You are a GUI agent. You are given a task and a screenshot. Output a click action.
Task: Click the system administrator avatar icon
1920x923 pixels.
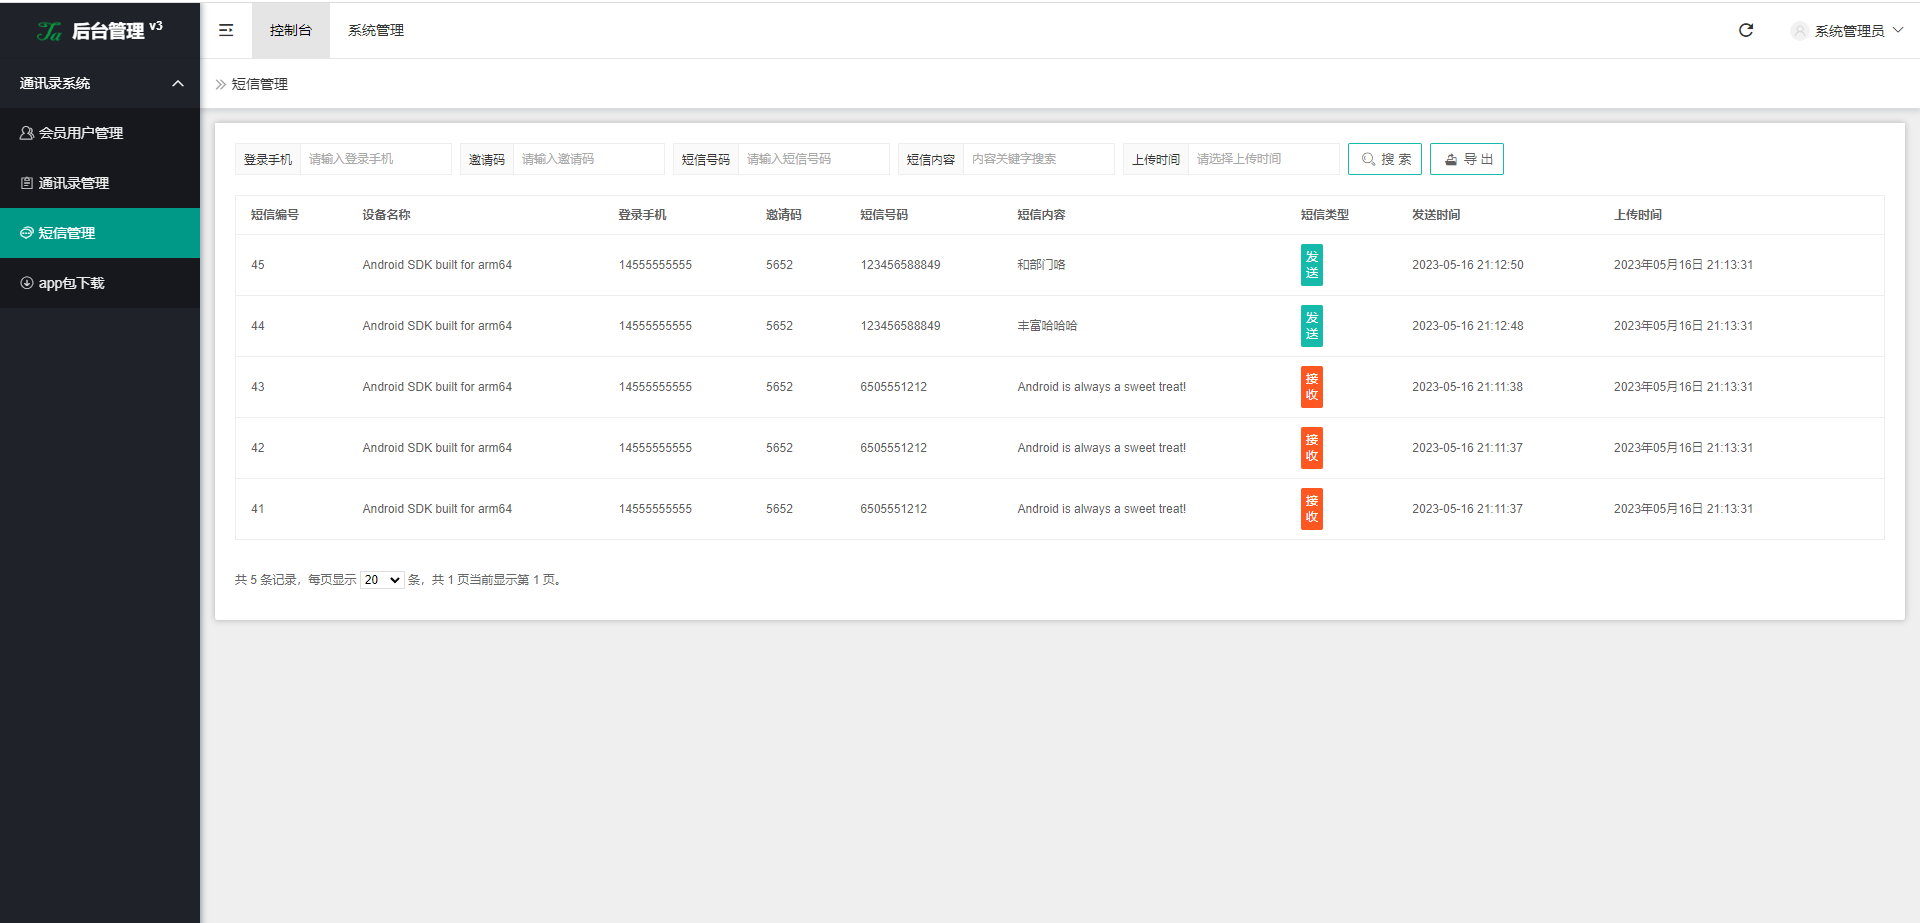[x=1799, y=31]
